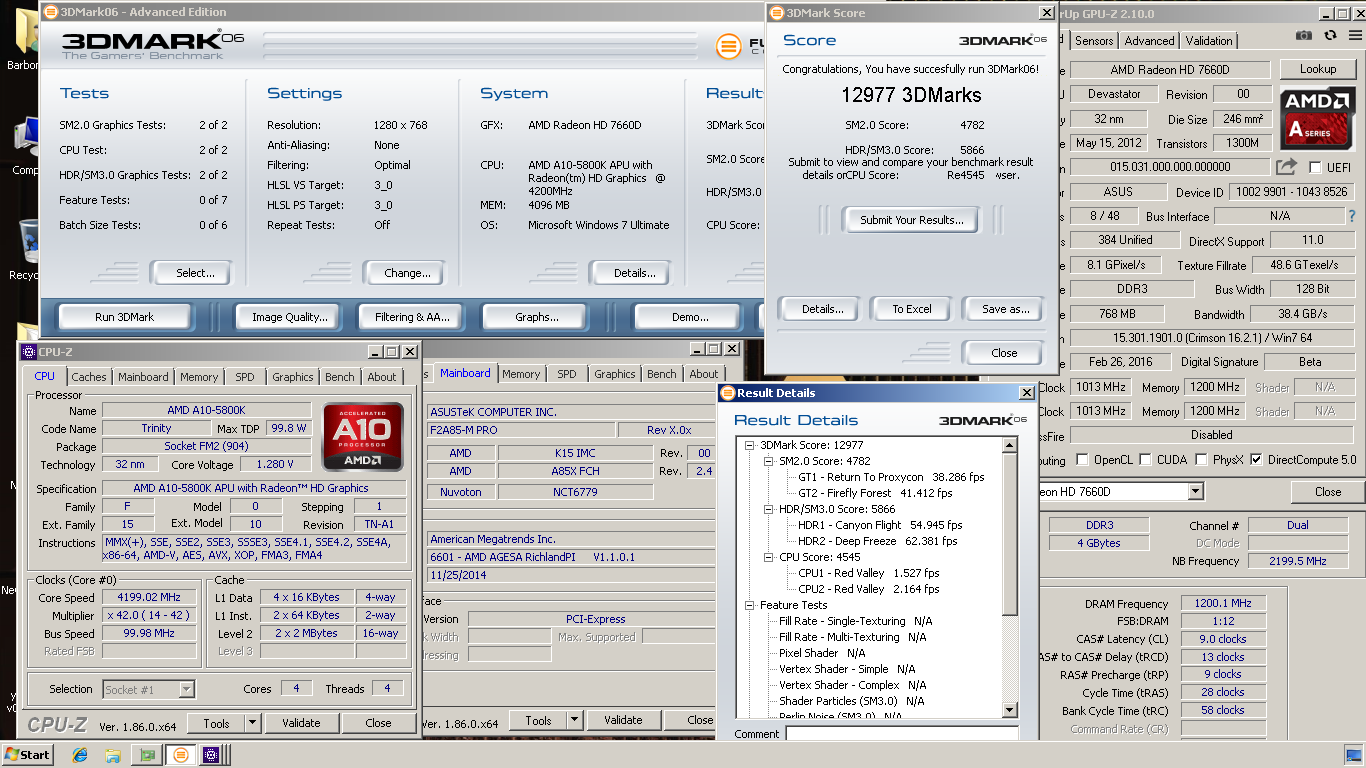Image resolution: width=1366 pixels, height=768 pixels.
Task: Click the Comment input field
Action: 901,734
